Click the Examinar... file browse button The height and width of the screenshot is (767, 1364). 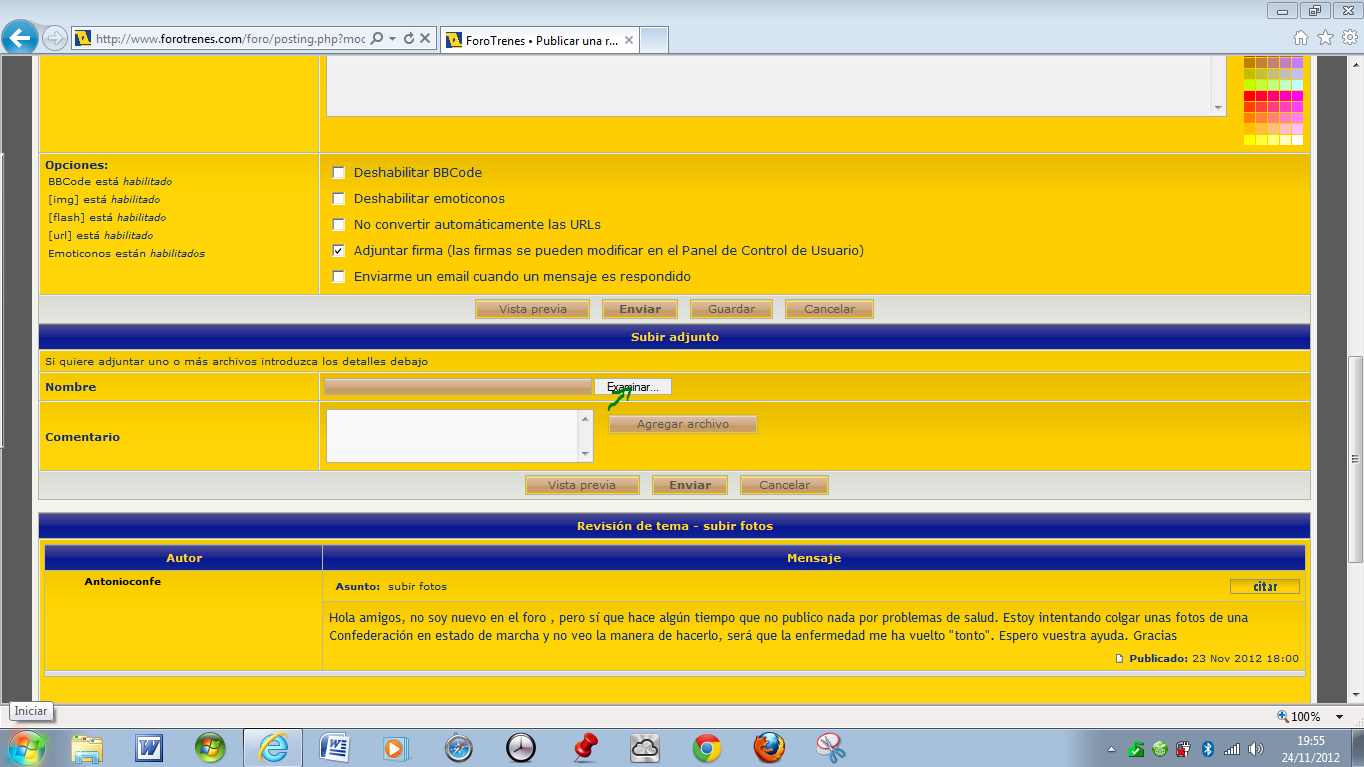(633, 387)
